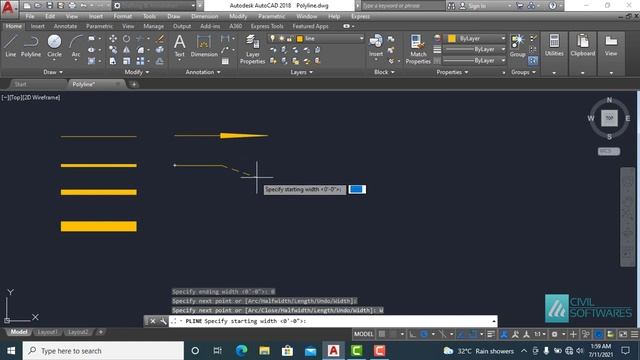Screen dimensions: 640x360
Task: Select the Line tool
Action: click(x=11, y=45)
